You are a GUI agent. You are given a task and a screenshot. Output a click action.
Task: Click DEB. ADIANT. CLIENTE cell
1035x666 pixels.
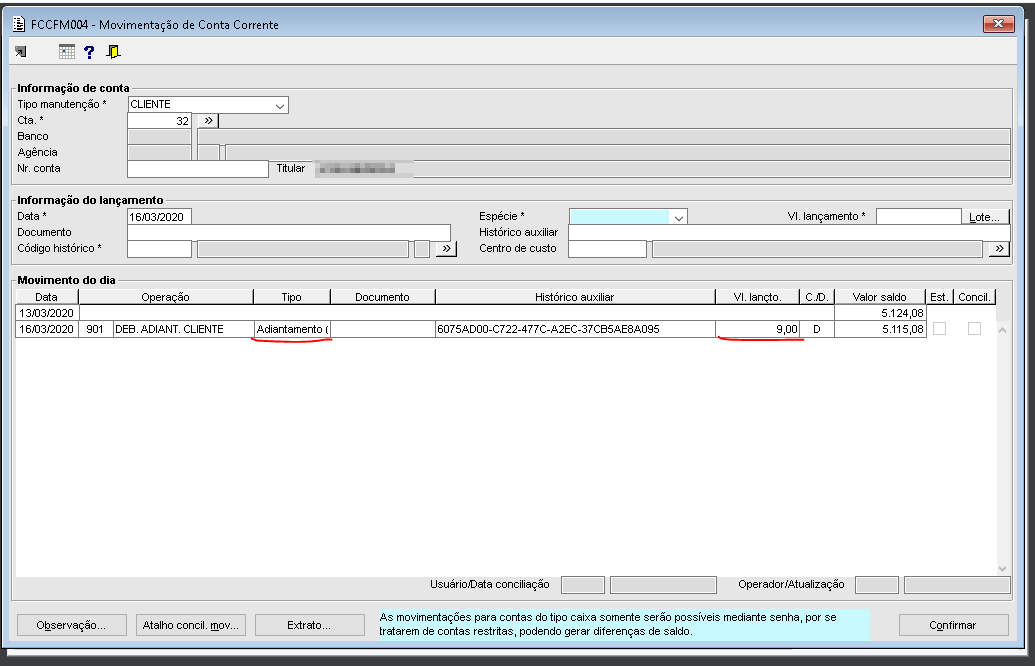pos(183,329)
